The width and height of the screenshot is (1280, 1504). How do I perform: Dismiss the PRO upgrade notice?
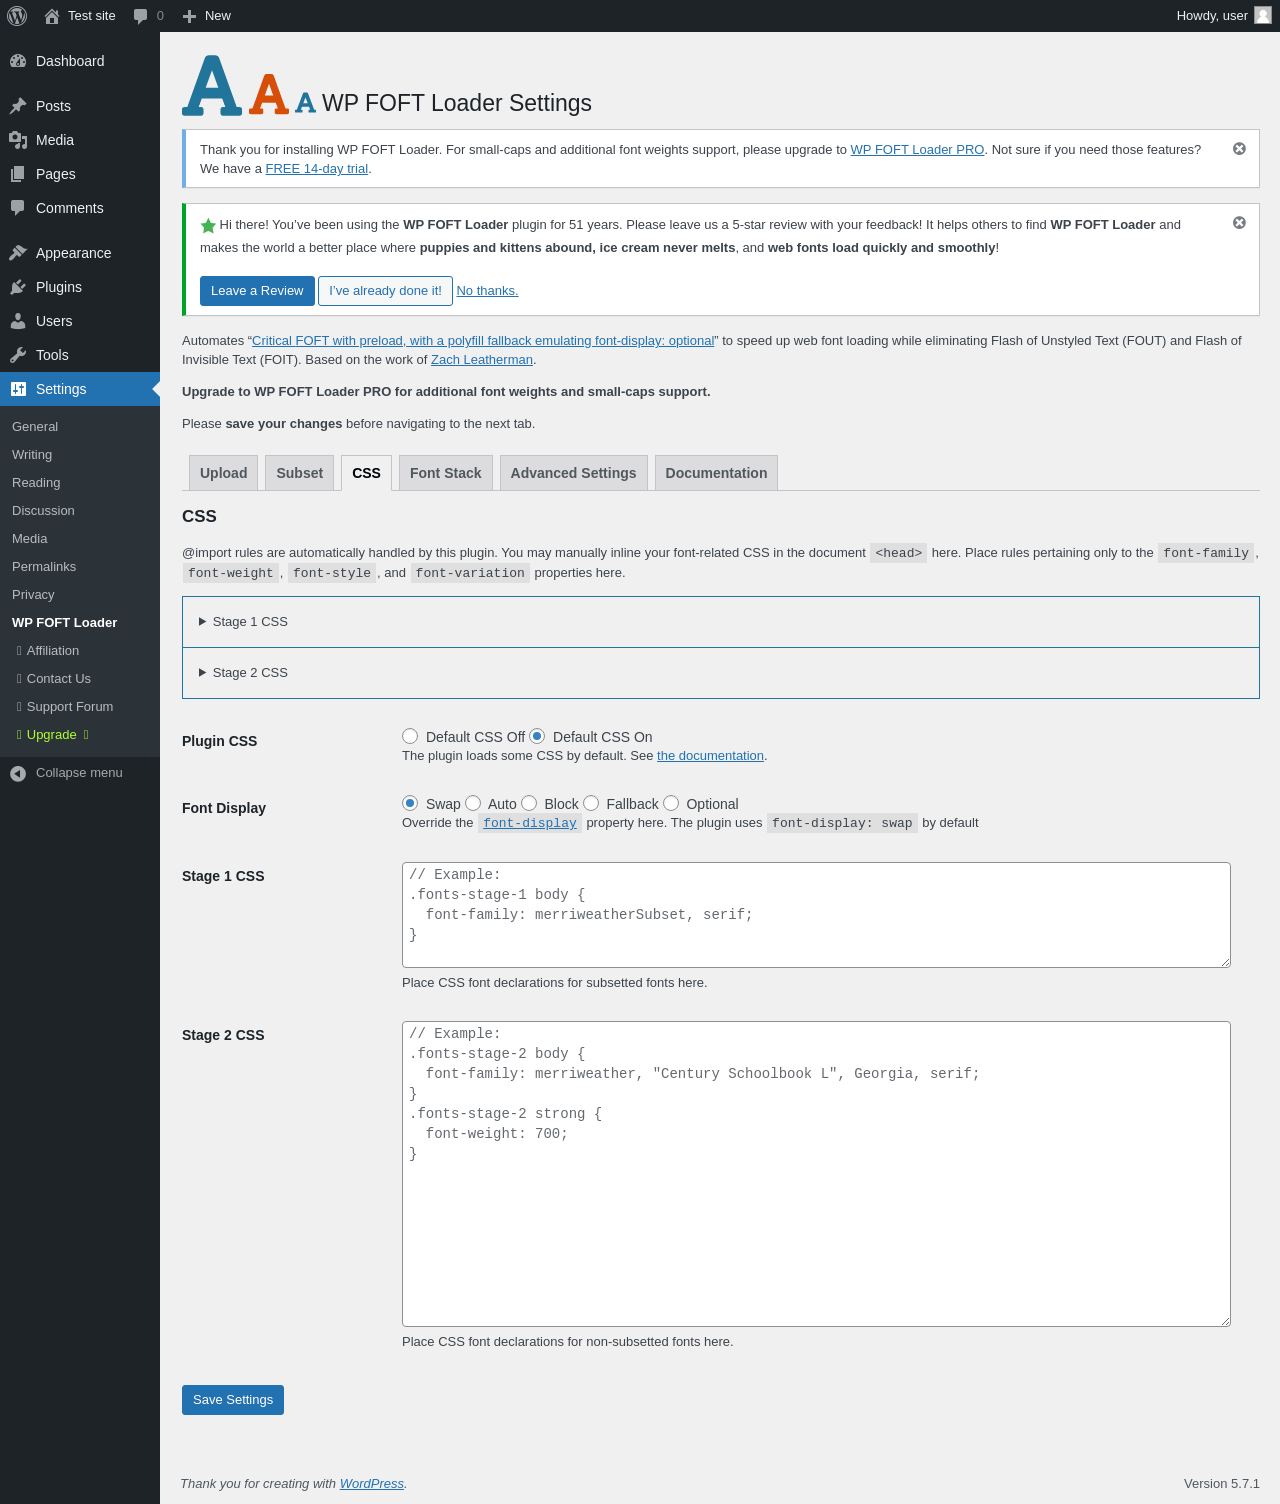pyautogui.click(x=1239, y=149)
